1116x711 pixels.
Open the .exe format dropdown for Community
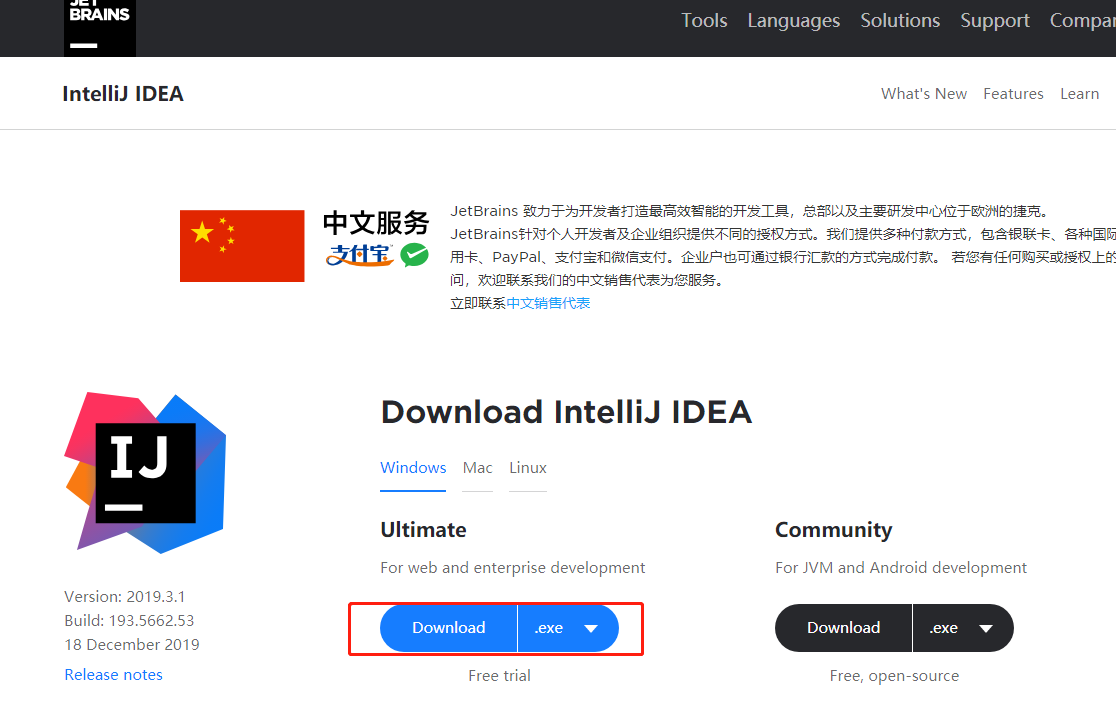pos(963,628)
